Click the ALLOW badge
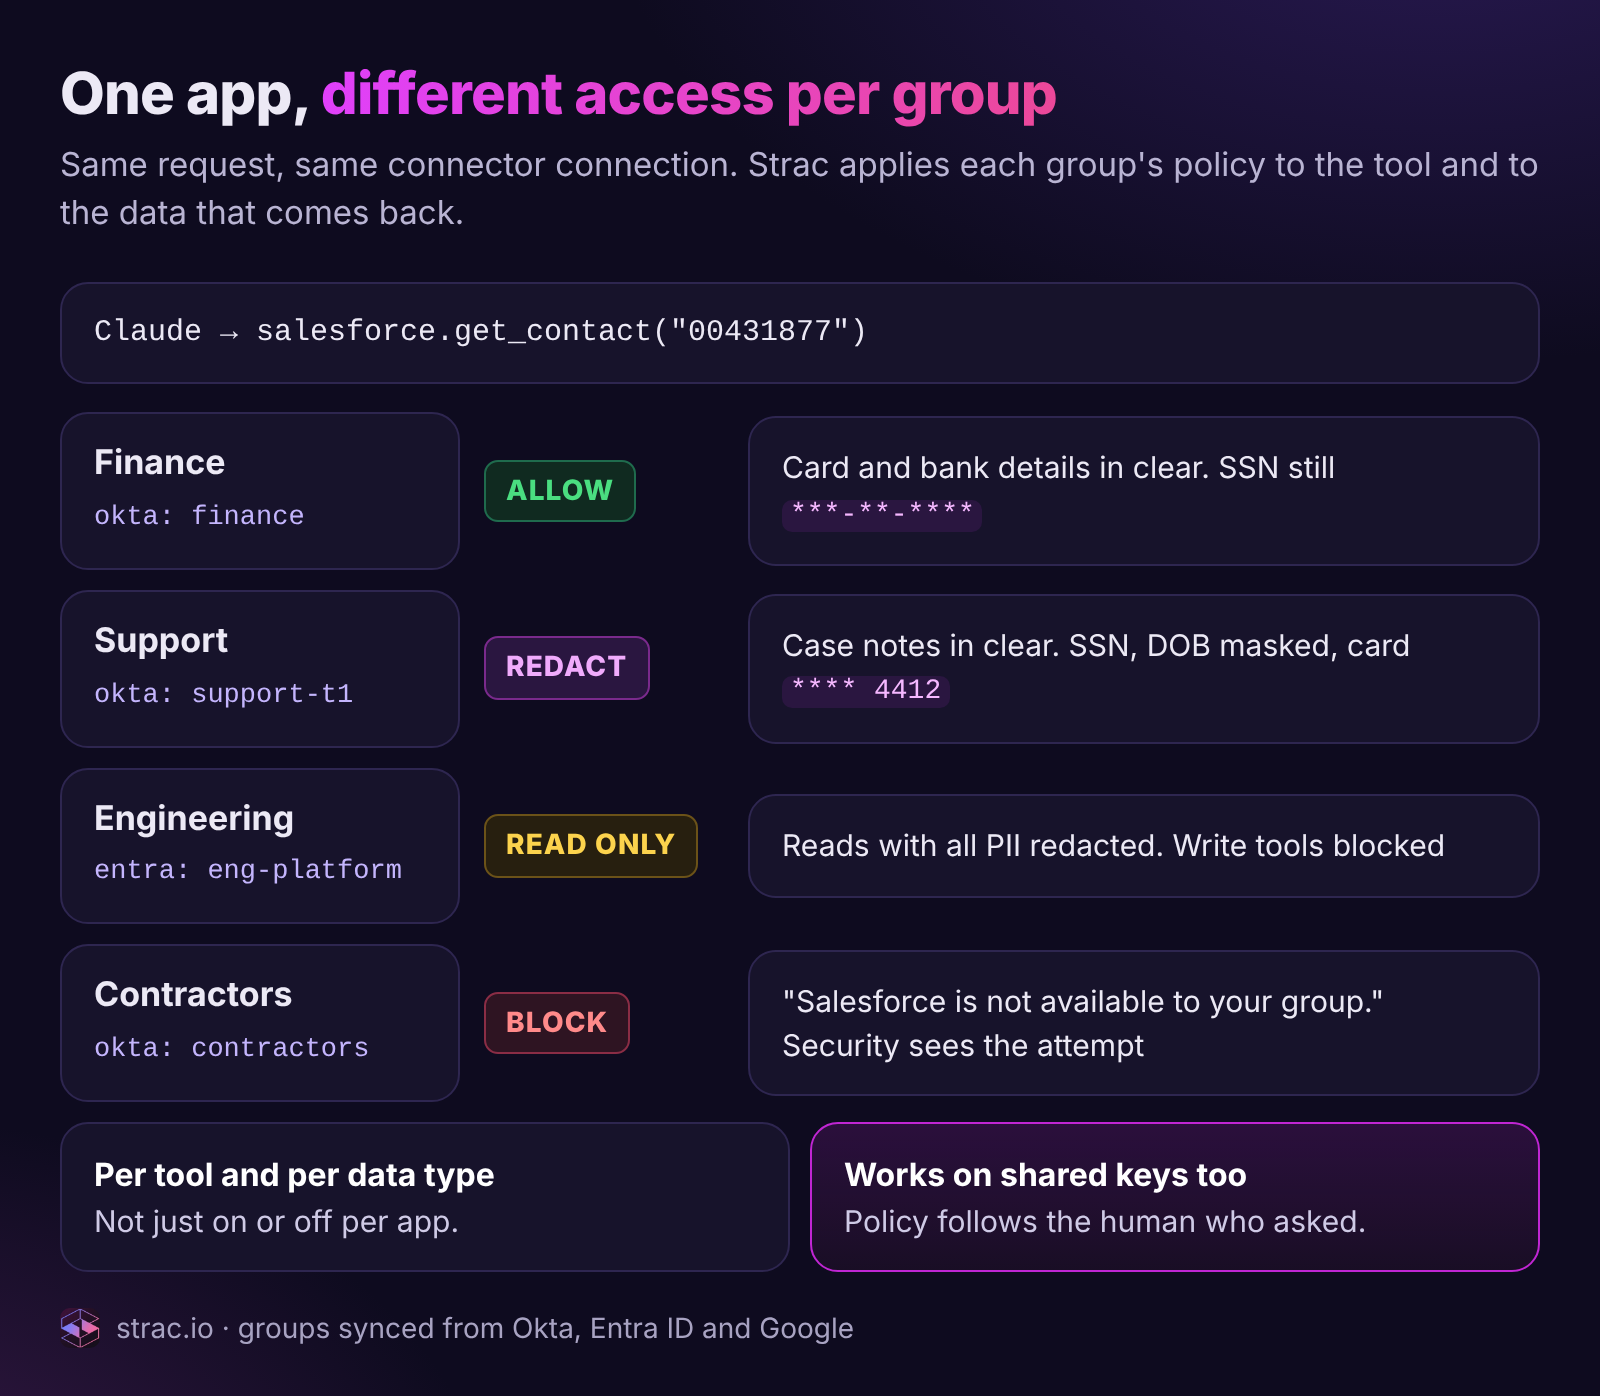This screenshot has height=1396, width=1600. click(560, 491)
